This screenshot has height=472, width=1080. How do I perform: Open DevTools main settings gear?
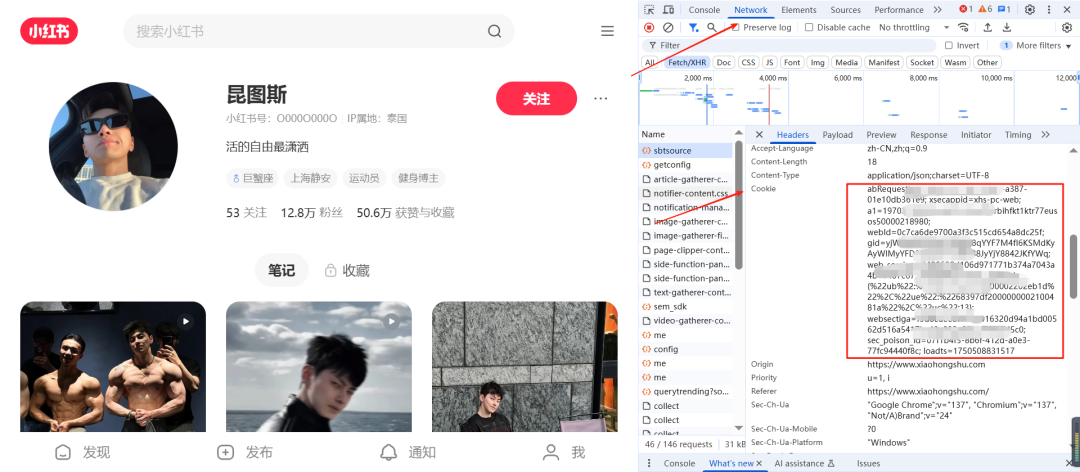click(1030, 10)
